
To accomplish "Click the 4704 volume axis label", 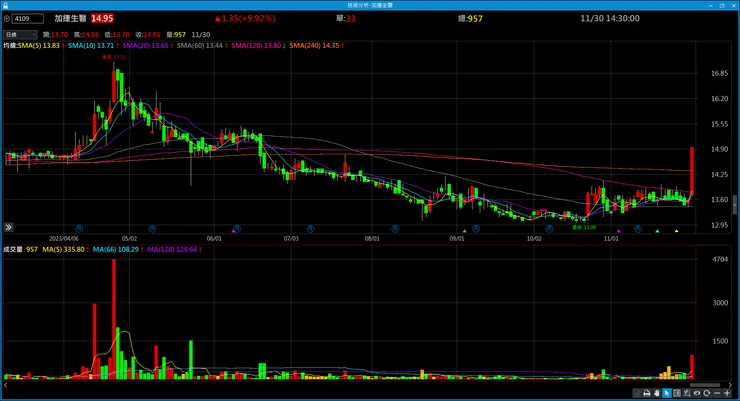I will [x=720, y=259].
